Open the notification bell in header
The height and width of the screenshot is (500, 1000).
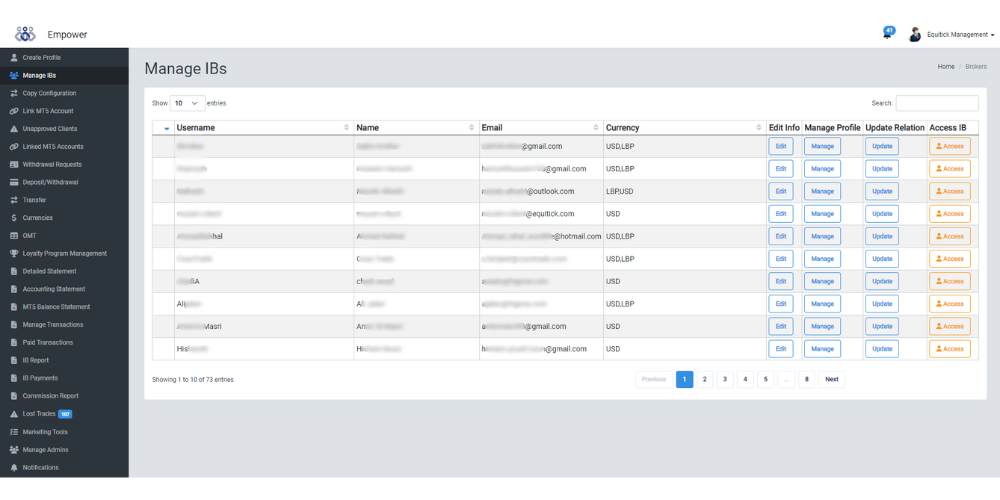tap(888, 33)
